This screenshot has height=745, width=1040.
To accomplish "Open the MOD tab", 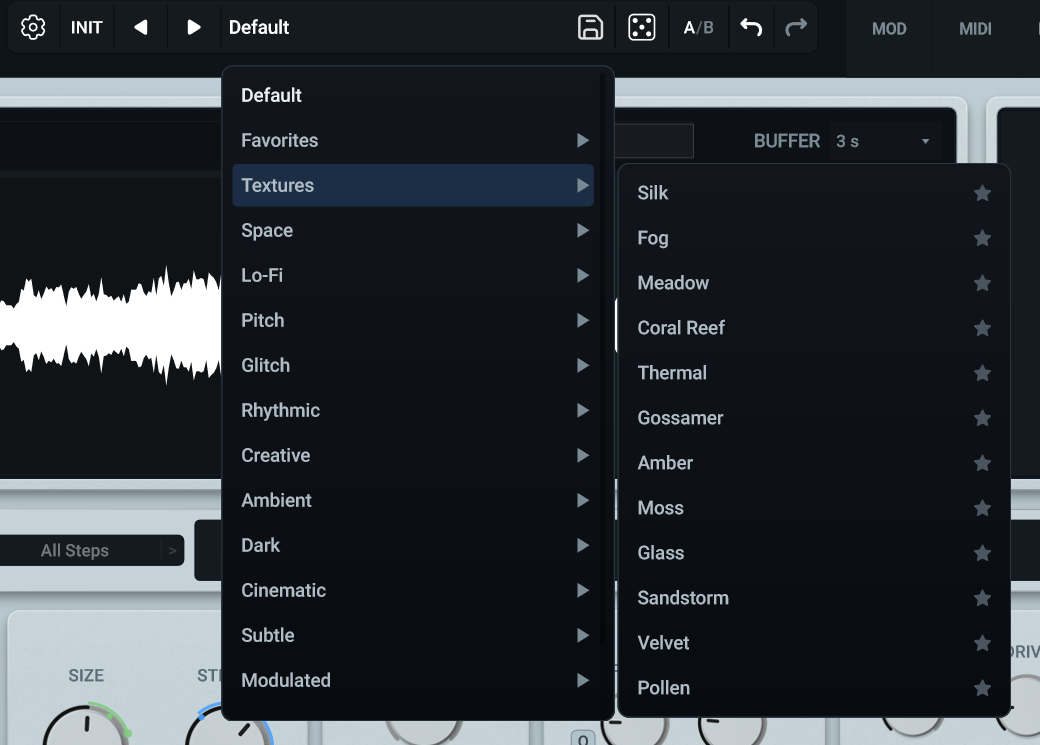I will pyautogui.click(x=889, y=29).
